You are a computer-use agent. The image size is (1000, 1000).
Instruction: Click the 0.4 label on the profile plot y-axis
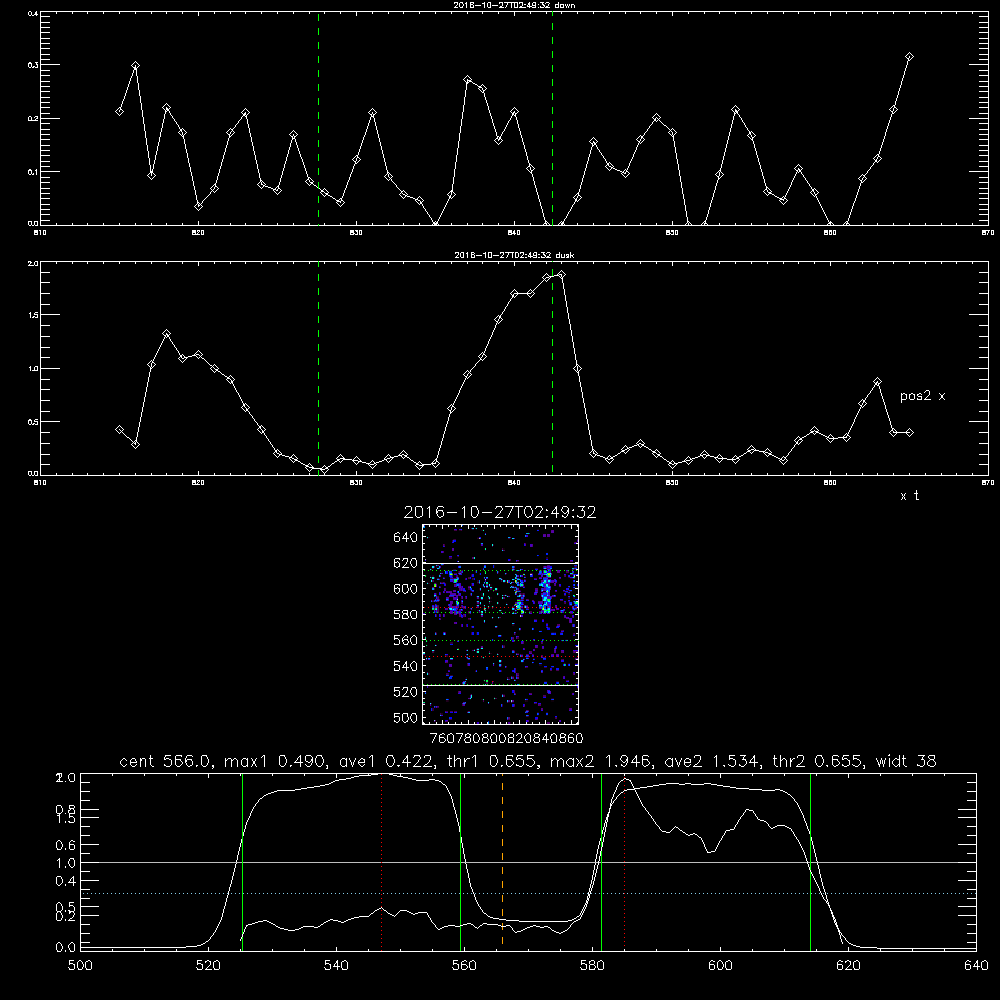coord(66,881)
